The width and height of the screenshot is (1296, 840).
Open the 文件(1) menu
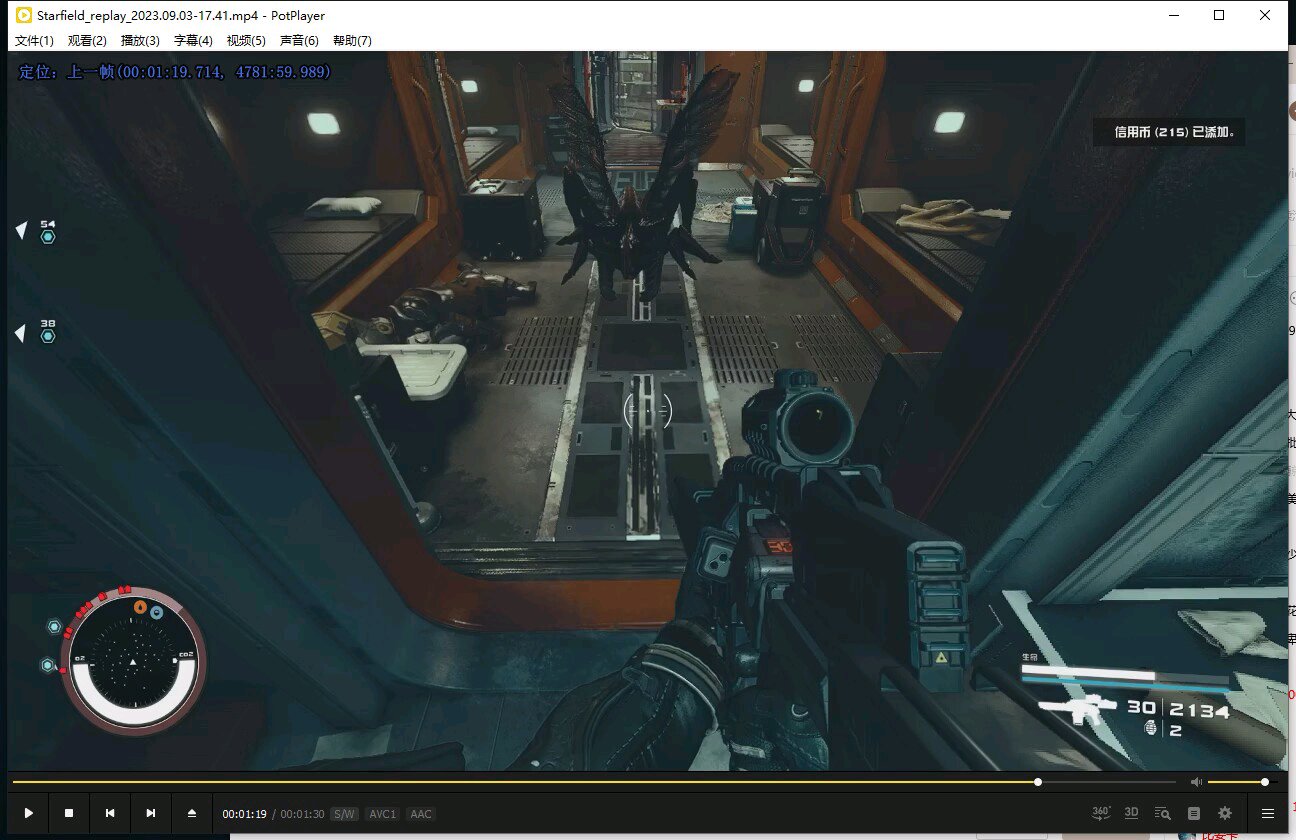34,41
